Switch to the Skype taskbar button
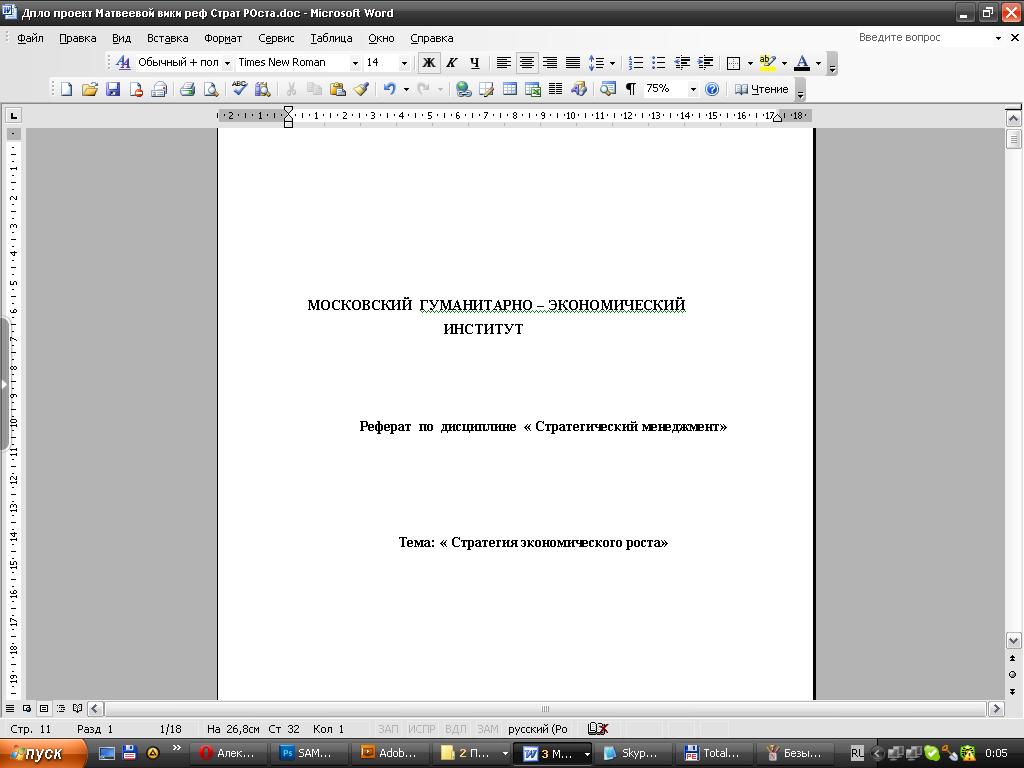 [631, 753]
